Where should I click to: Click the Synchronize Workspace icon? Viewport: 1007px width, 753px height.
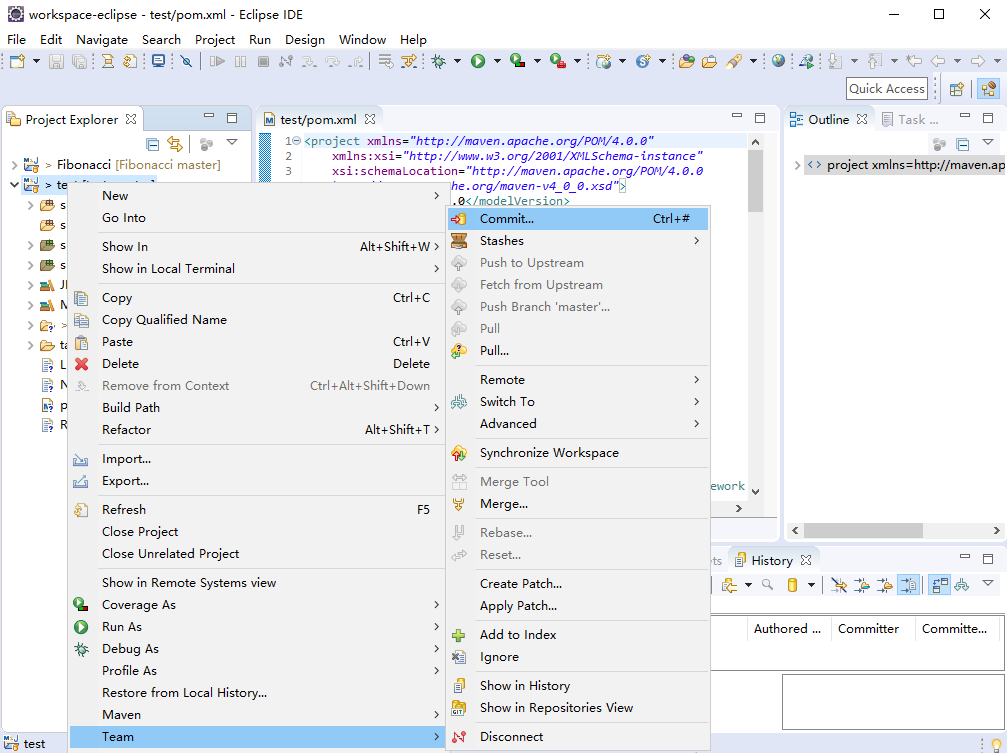pyautogui.click(x=459, y=453)
